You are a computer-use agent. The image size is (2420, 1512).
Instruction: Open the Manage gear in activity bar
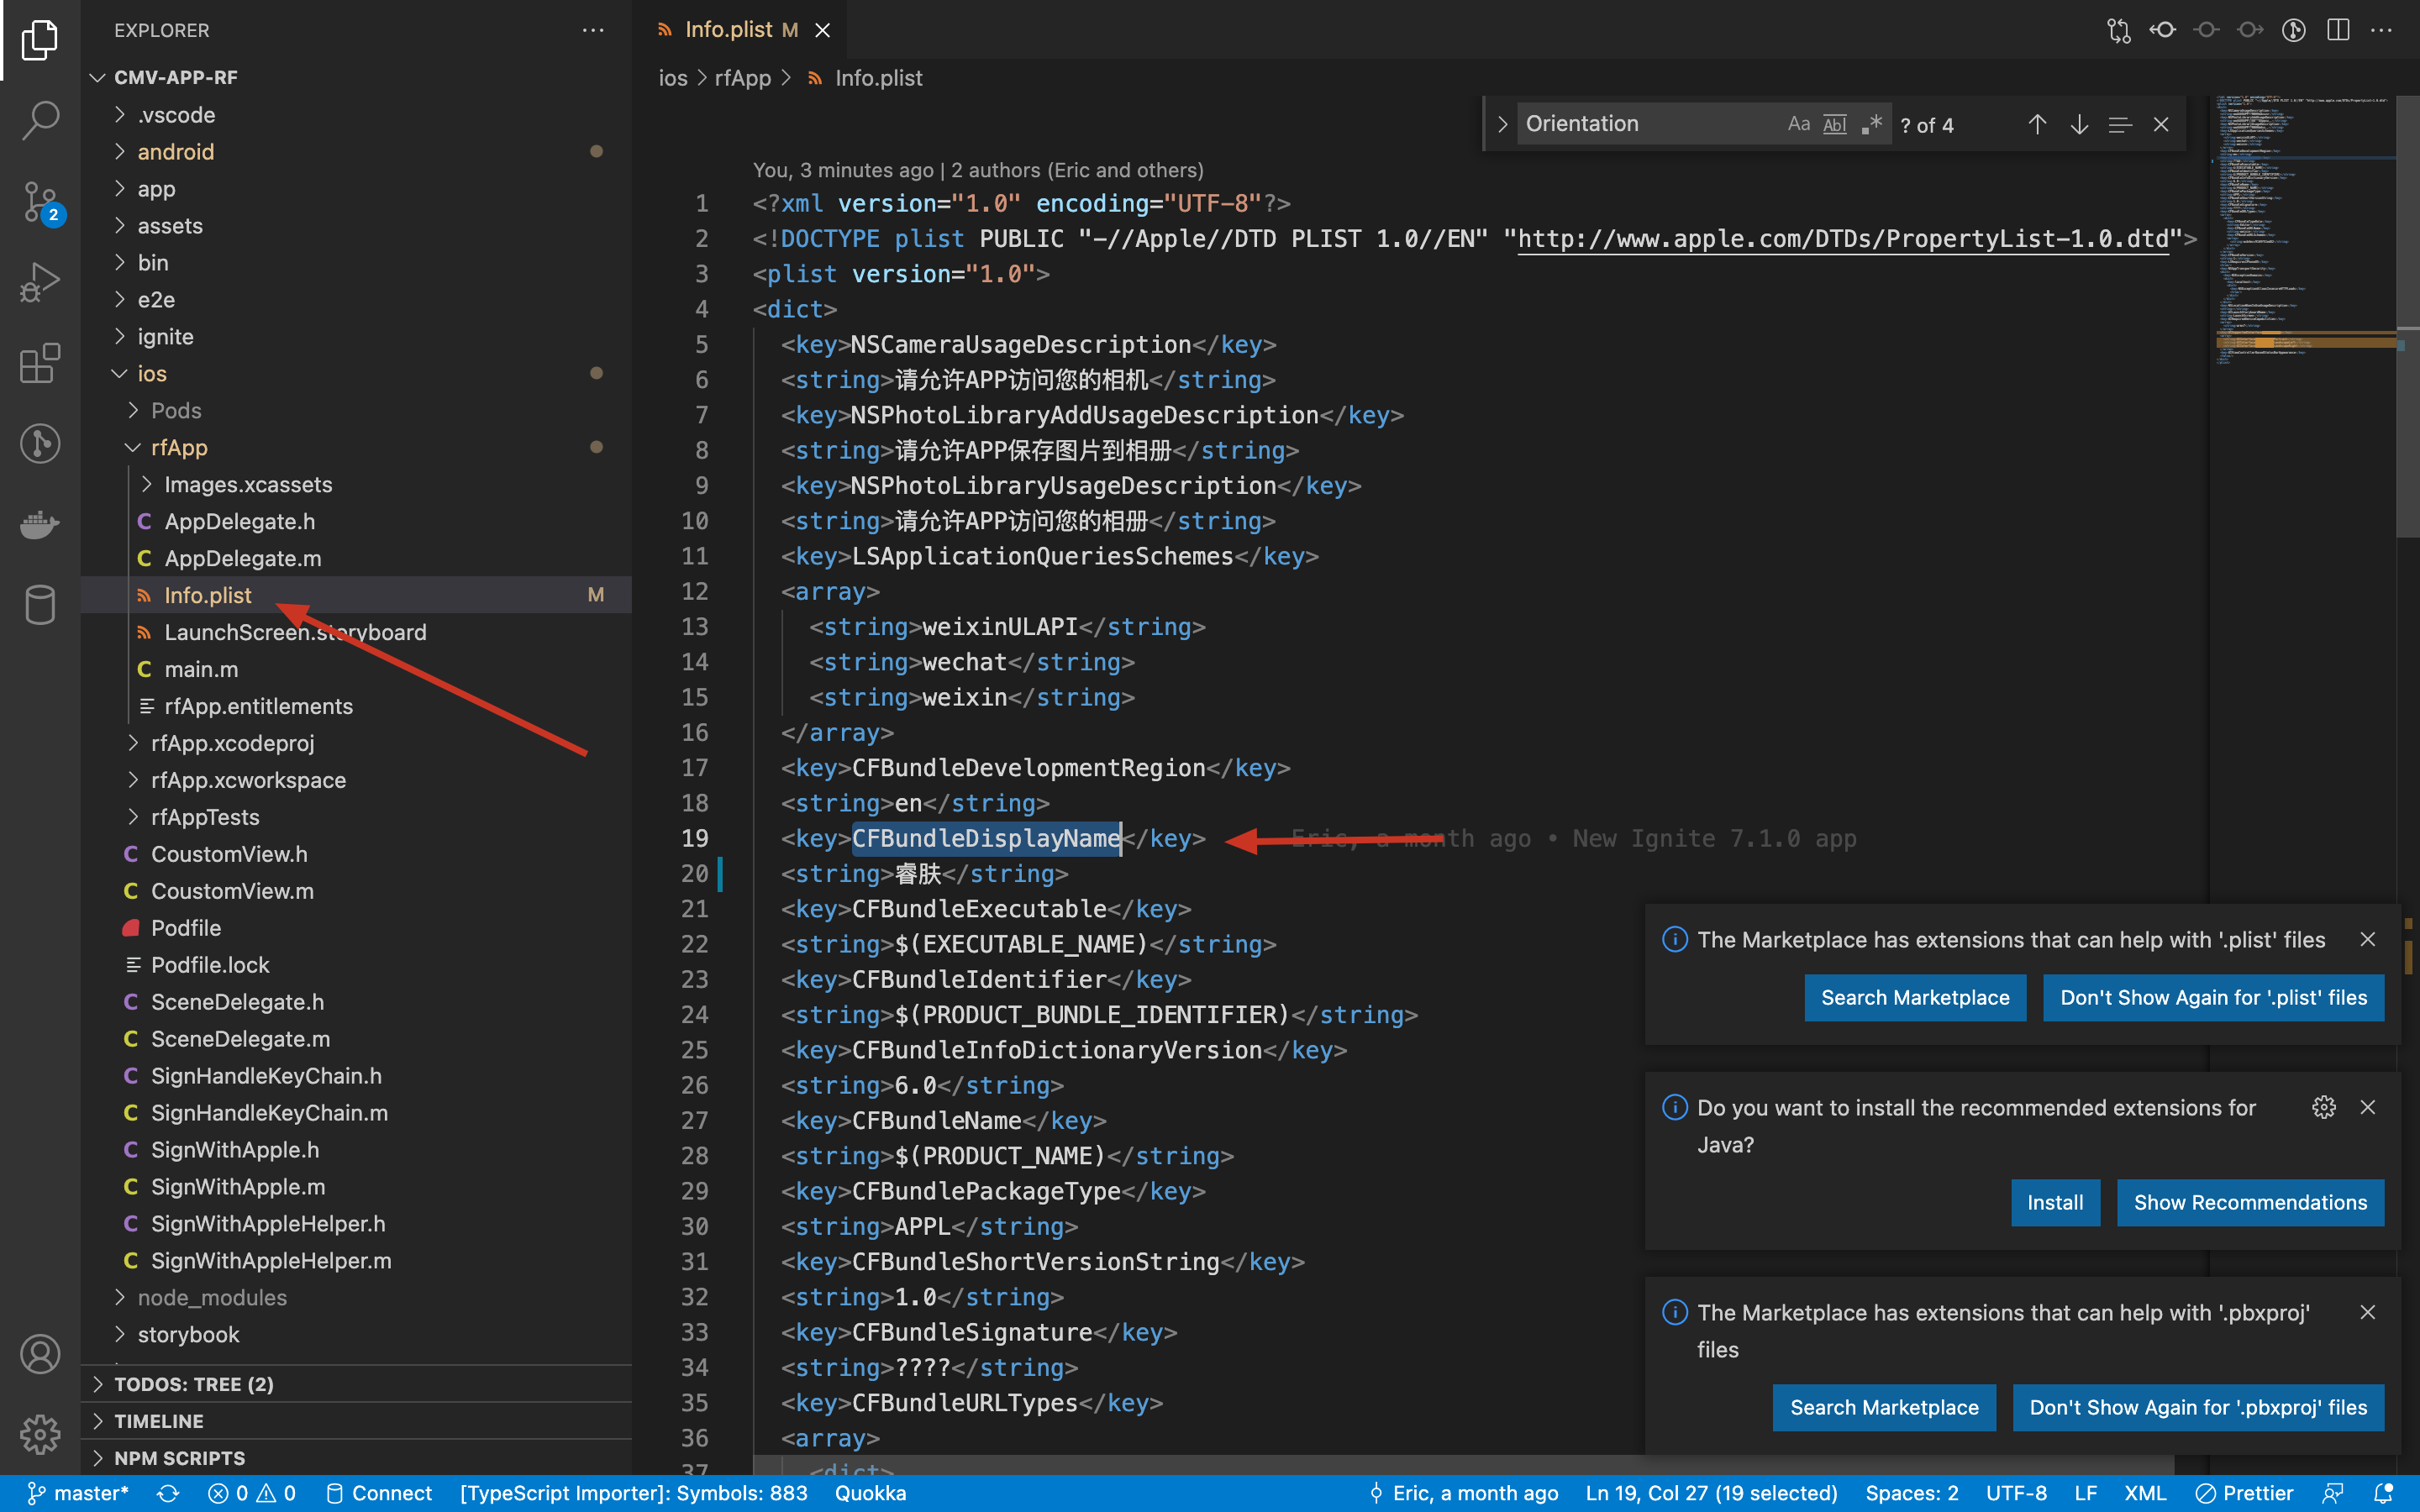40,1434
